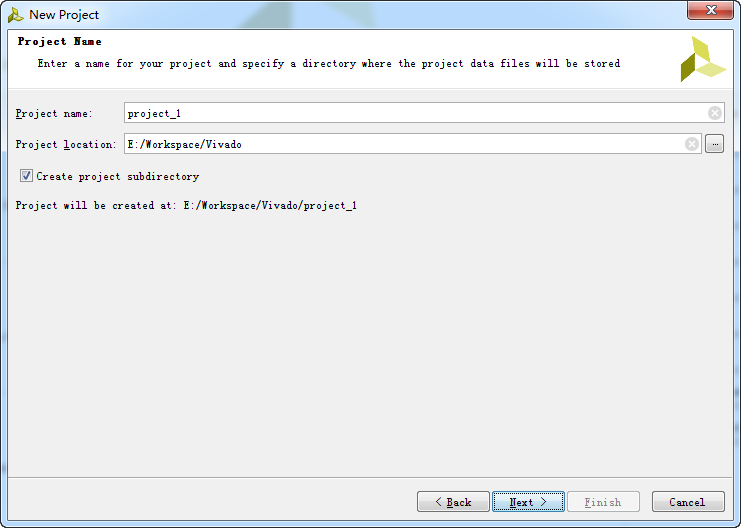
Task: Open the browse dialog with the "..." button
Action: coord(714,144)
